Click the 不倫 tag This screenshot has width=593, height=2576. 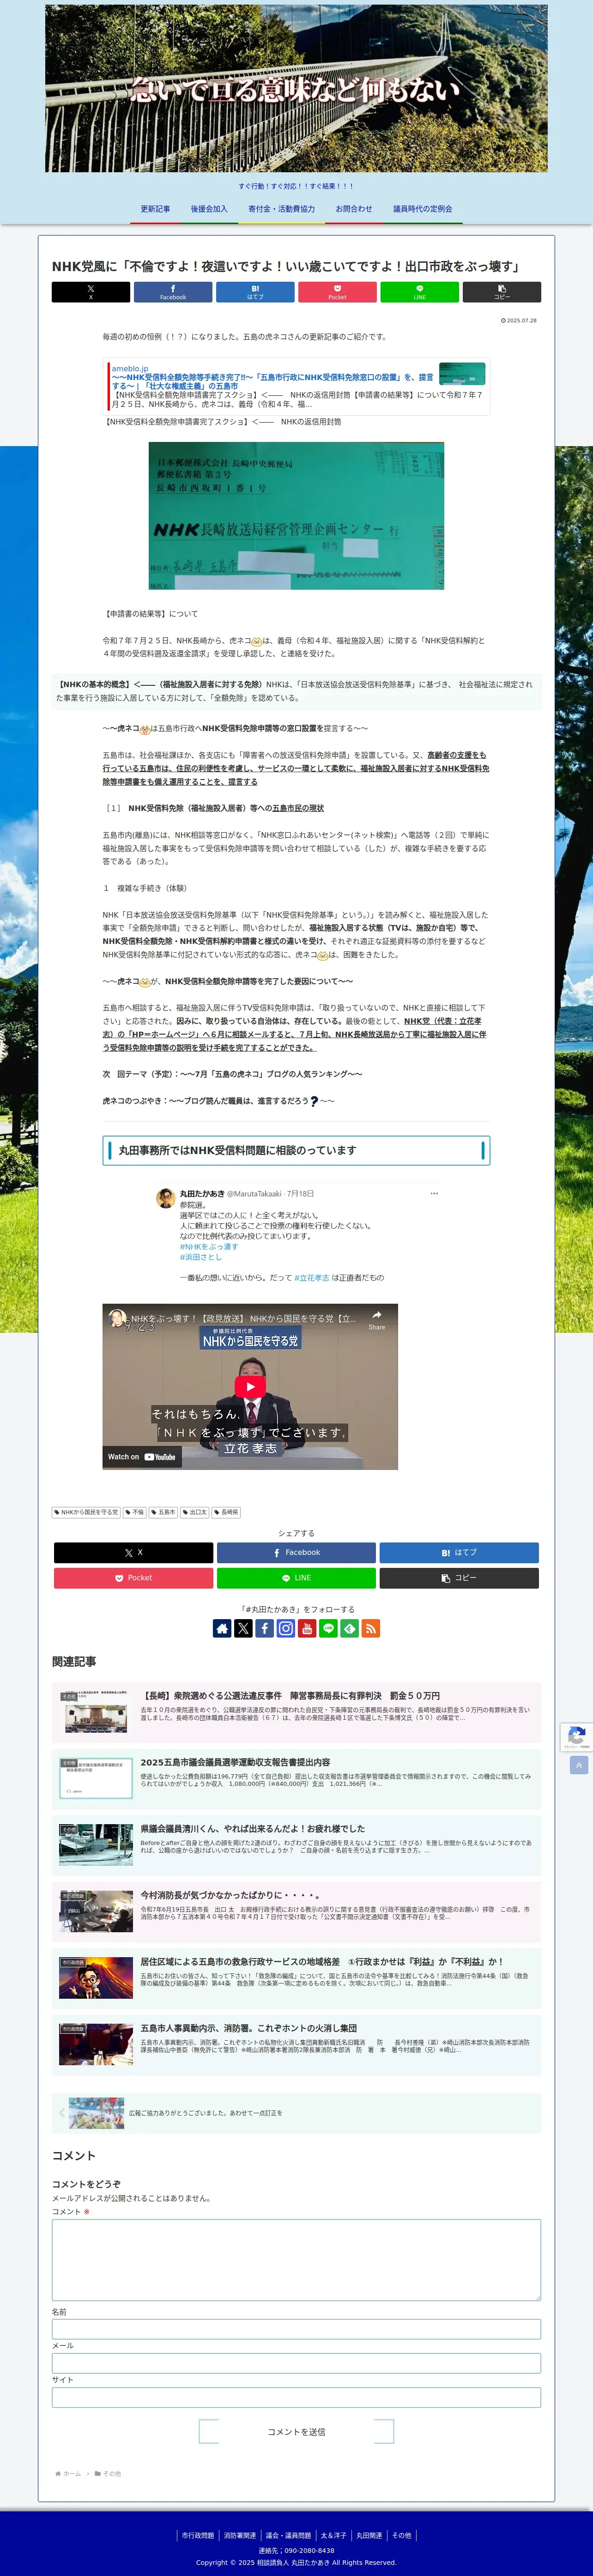point(135,1512)
